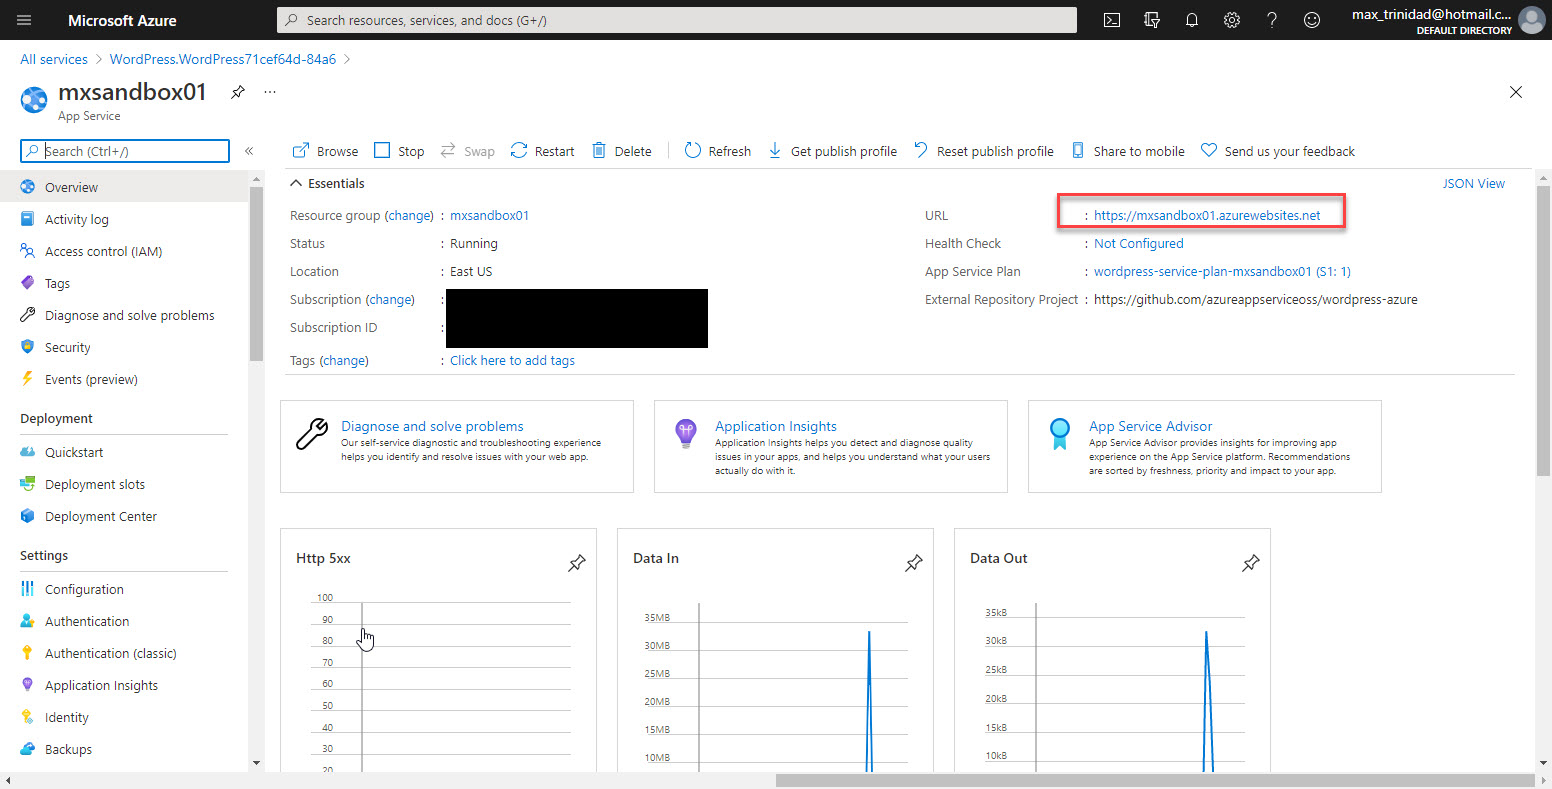Viewport: 1552px width, 789px height.
Task: Open wordpress-service-plan-mxsandbox01 link
Action: point(1222,271)
